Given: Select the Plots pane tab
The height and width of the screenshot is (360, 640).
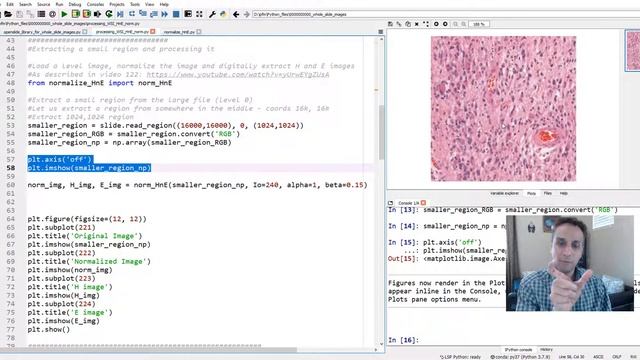Looking at the screenshot, I should [531, 193].
